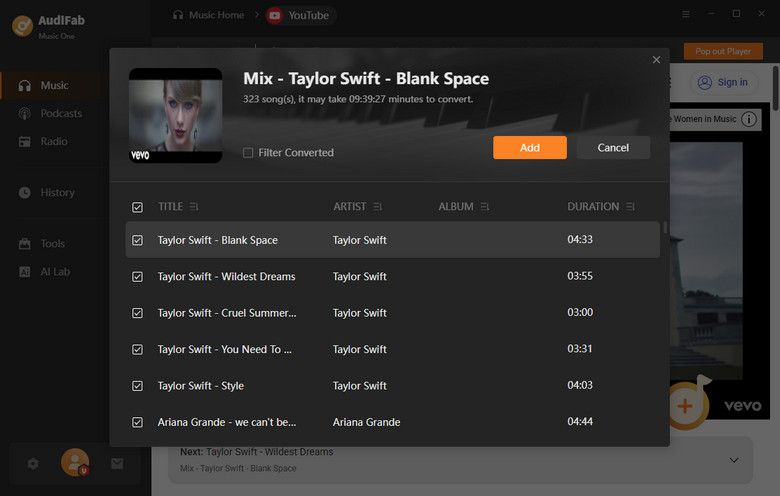The width and height of the screenshot is (780, 496).
Task: Click the song list scrollbar thumb
Action: click(665, 227)
